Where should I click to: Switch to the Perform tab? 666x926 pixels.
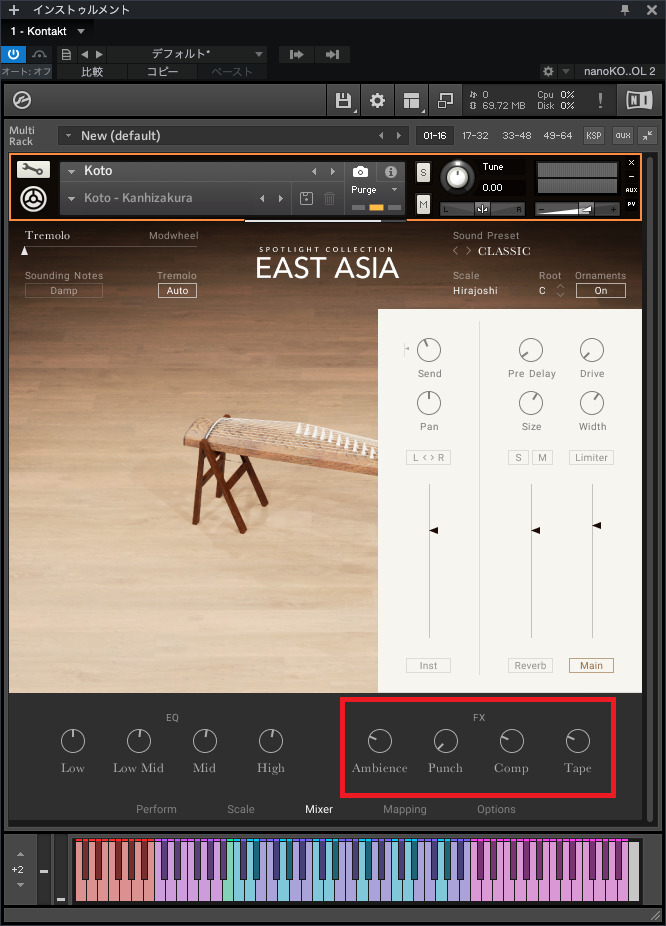click(x=156, y=809)
